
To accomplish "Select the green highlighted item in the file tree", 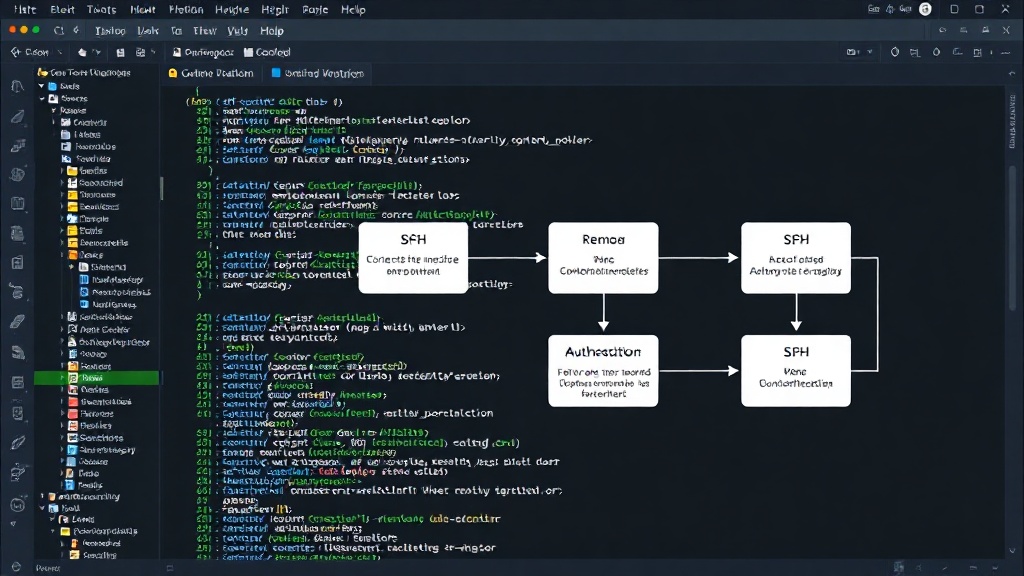I will click(x=97, y=377).
